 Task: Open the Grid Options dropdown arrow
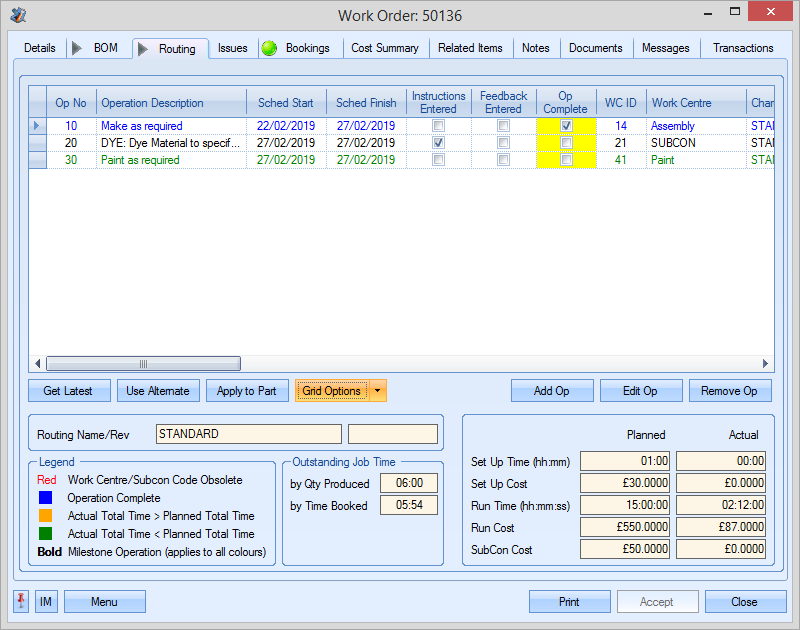377,391
